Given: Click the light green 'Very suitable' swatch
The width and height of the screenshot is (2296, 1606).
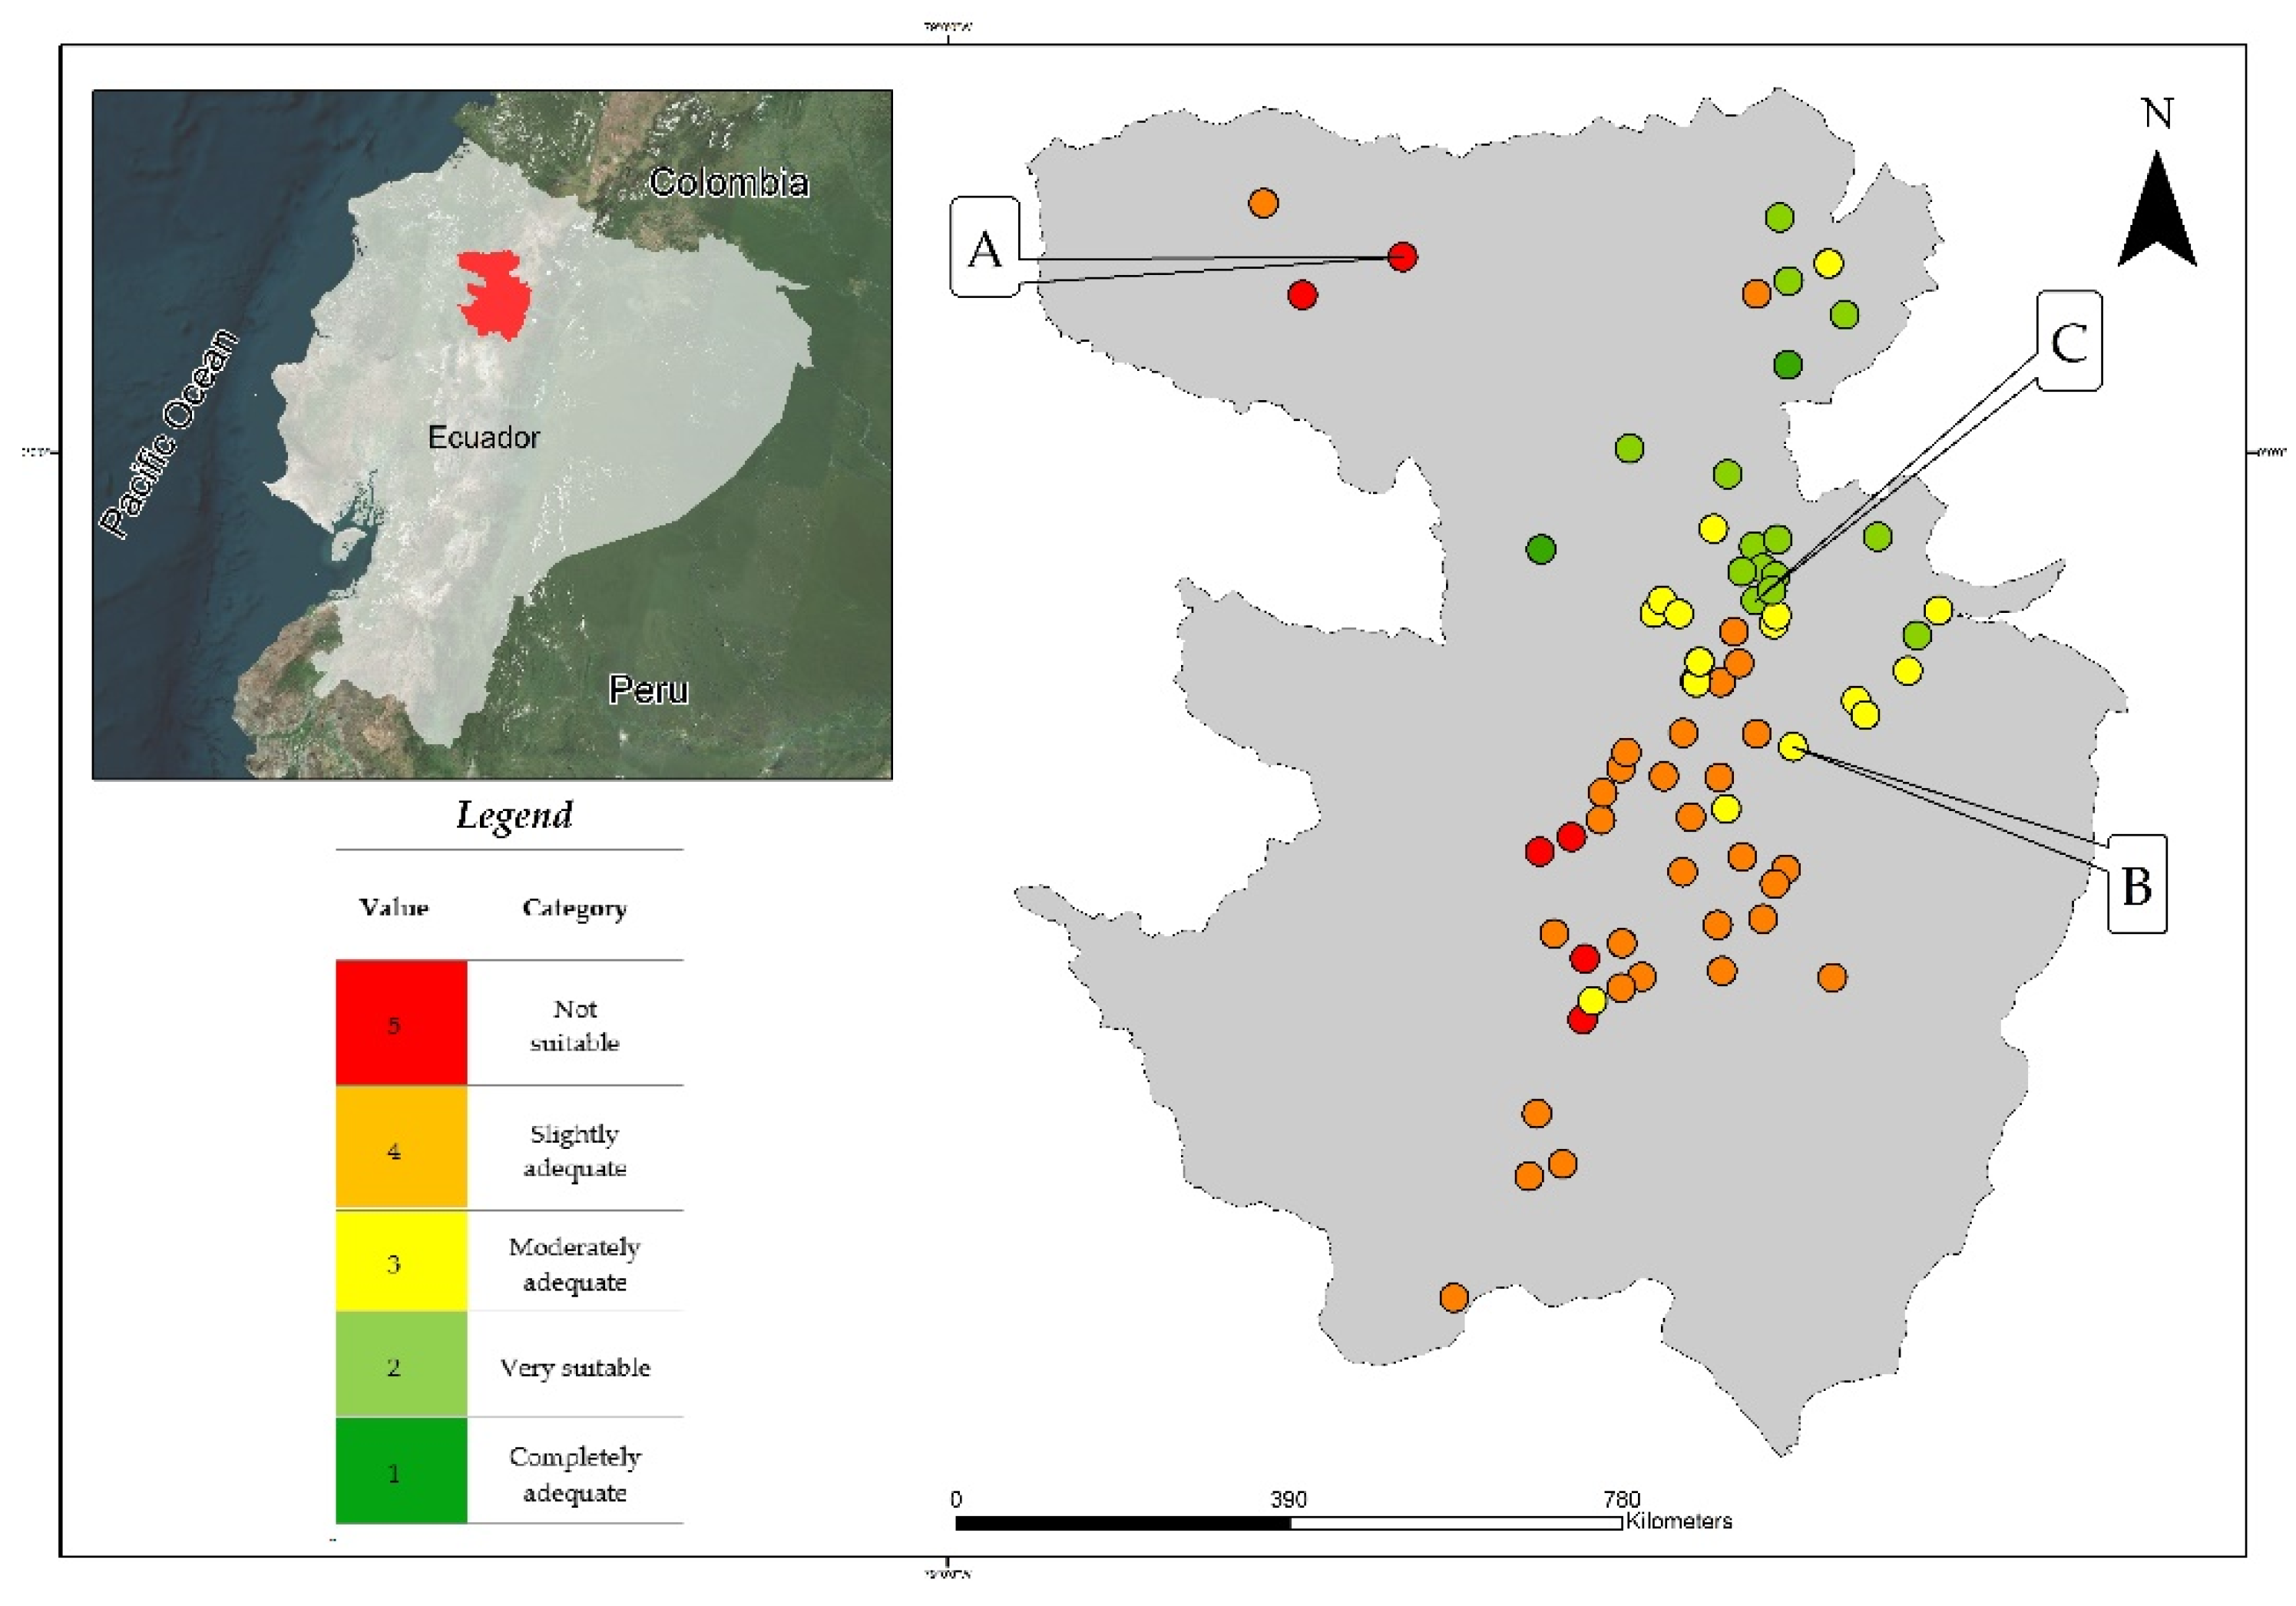Looking at the screenshot, I should click(x=401, y=1365).
